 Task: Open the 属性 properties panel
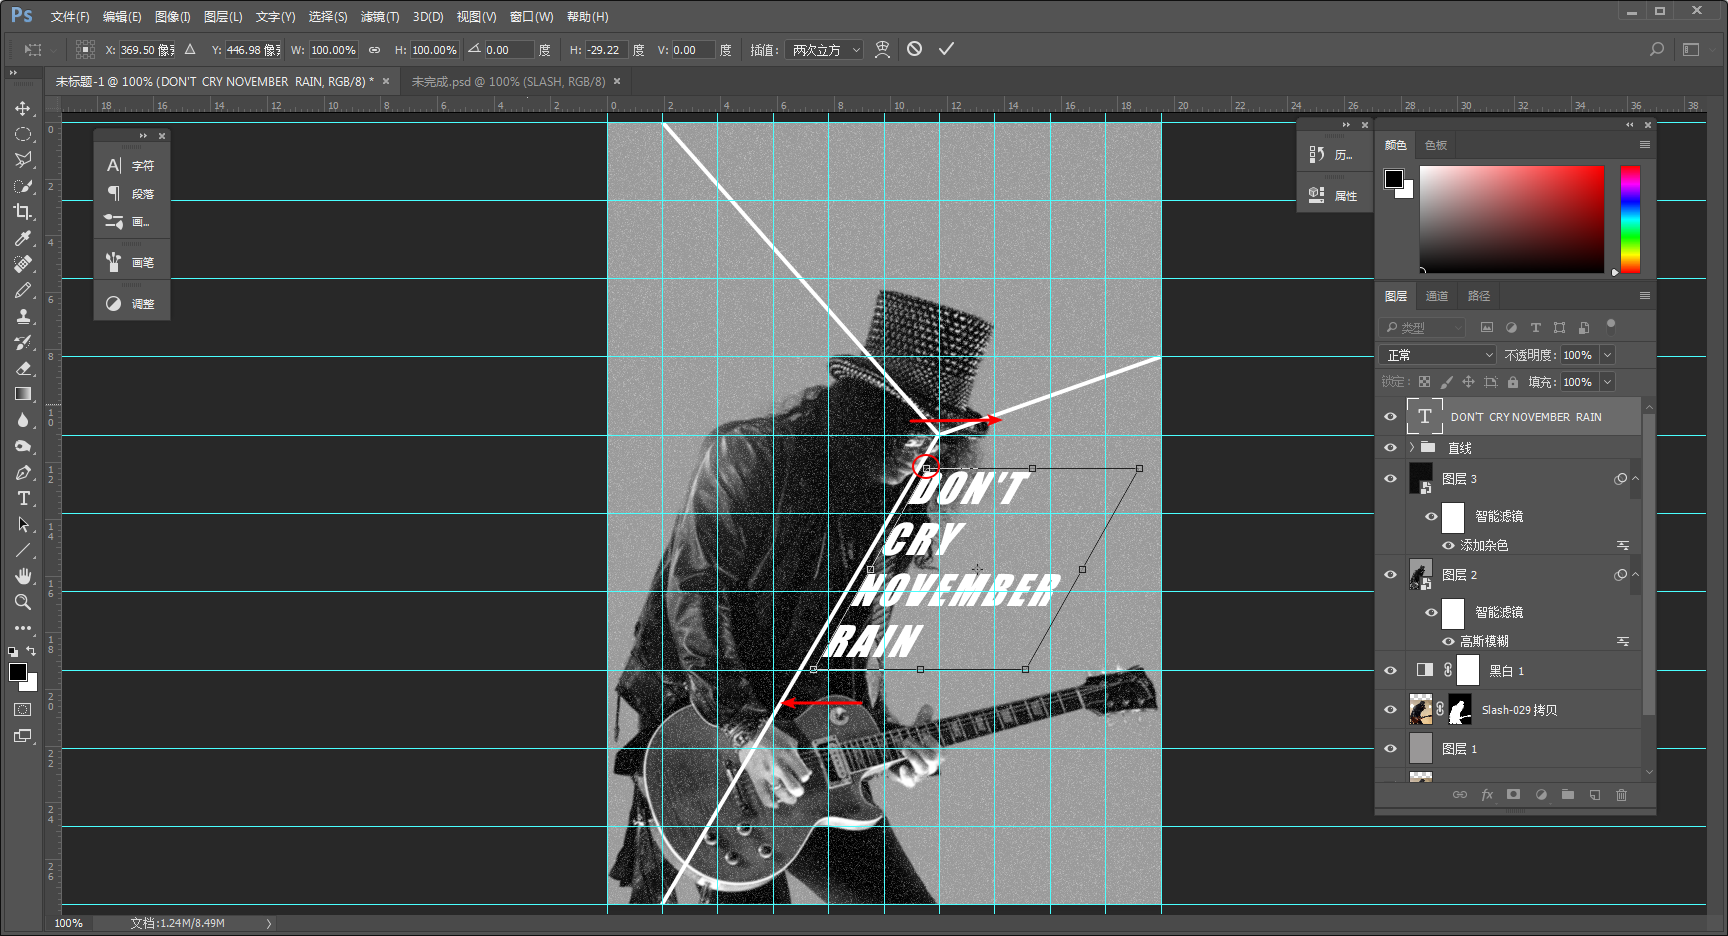pyautogui.click(x=1334, y=196)
